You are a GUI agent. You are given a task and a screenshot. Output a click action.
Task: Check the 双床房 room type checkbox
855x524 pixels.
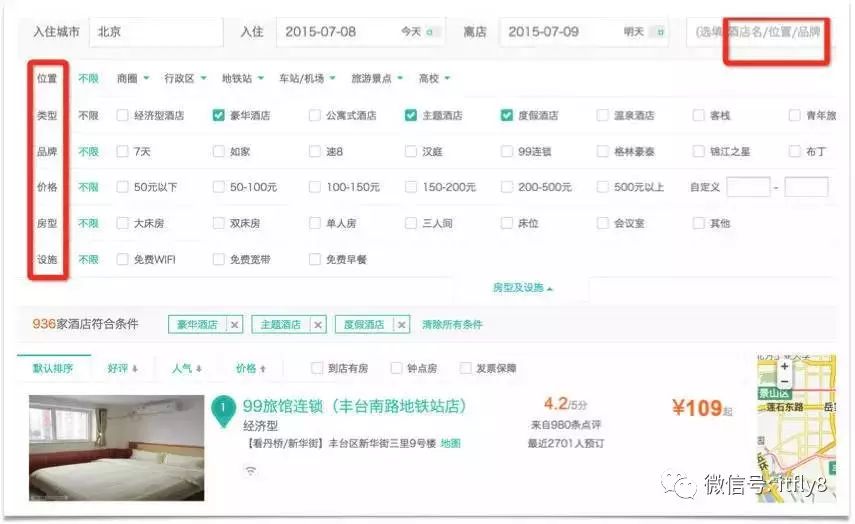click(219, 223)
